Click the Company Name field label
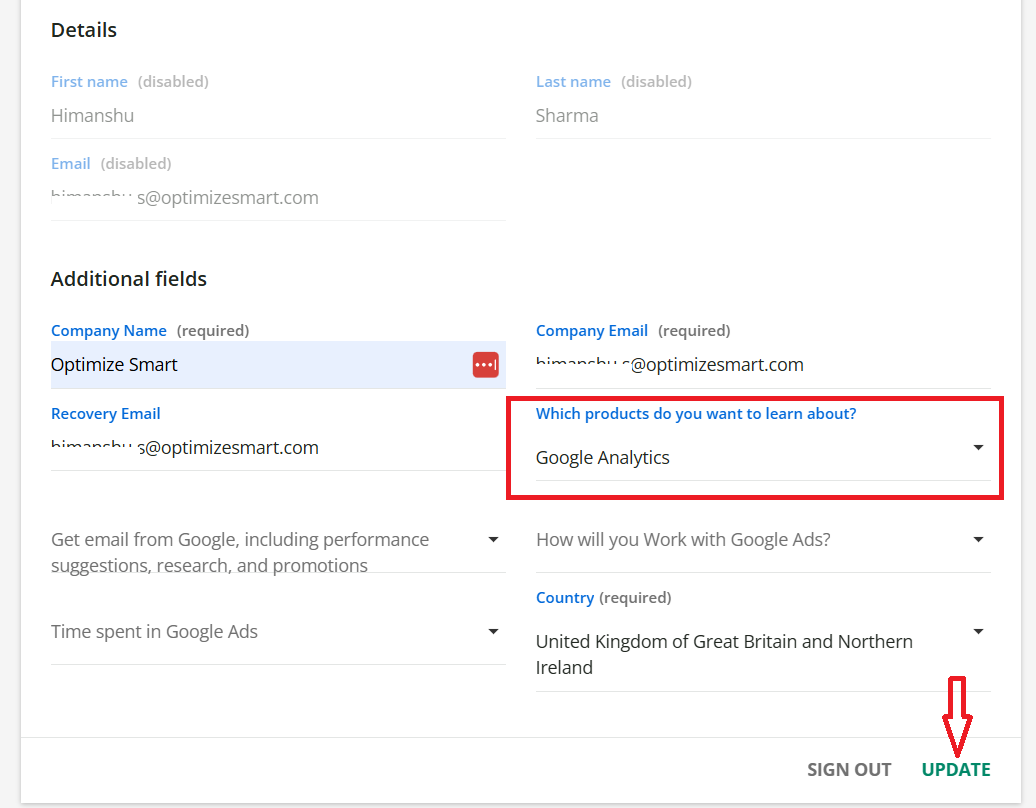This screenshot has height=808, width=1036. 109,331
